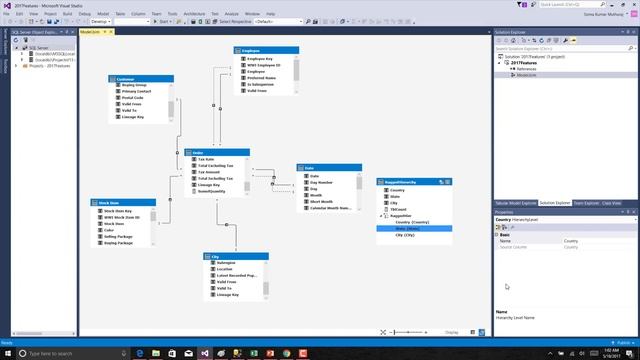Select References node in Solution Explorer

click(x=526, y=69)
